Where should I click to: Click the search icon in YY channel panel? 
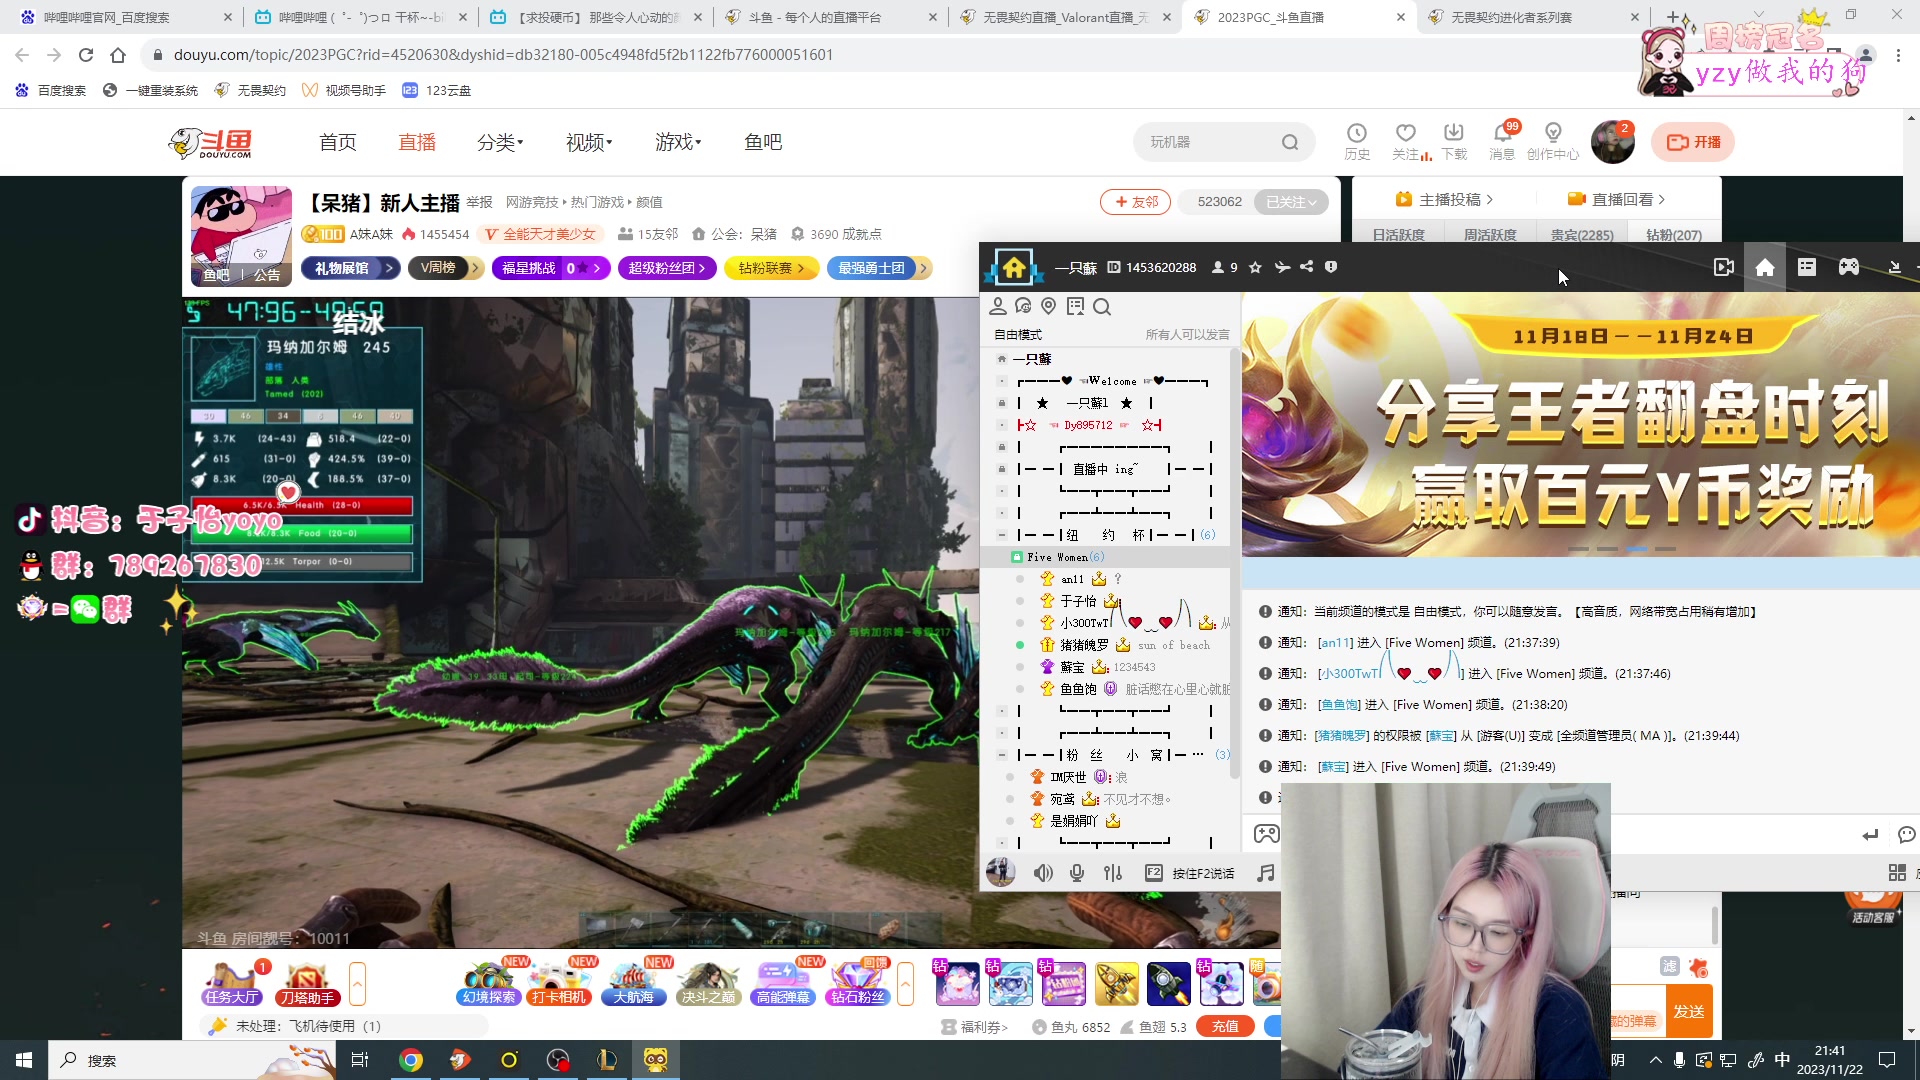pyautogui.click(x=1102, y=307)
